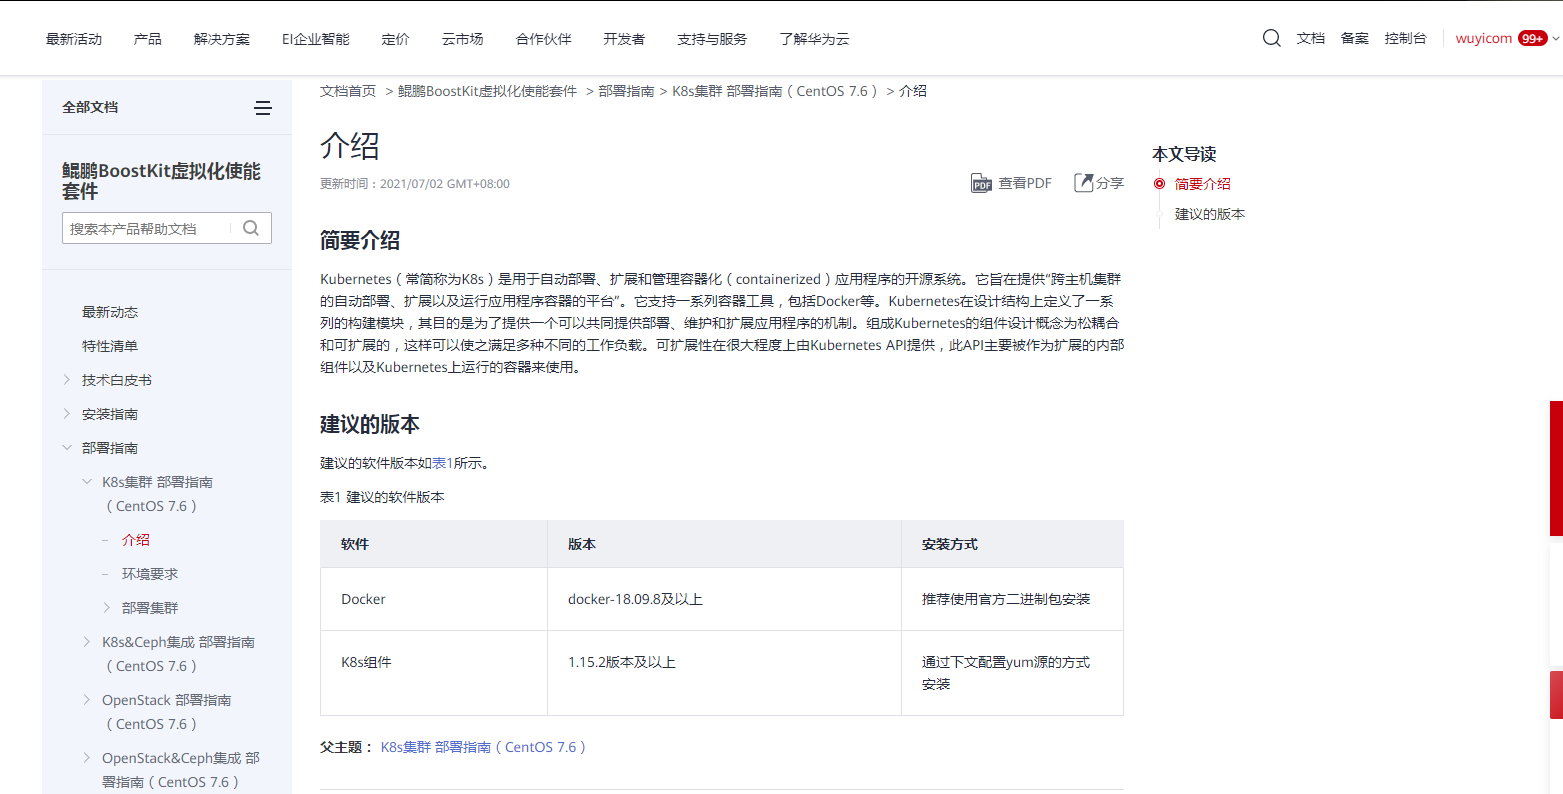The width and height of the screenshot is (1563, 794).
Task: Click the PDF icon to view PDF
Action: tap(981, 183)
